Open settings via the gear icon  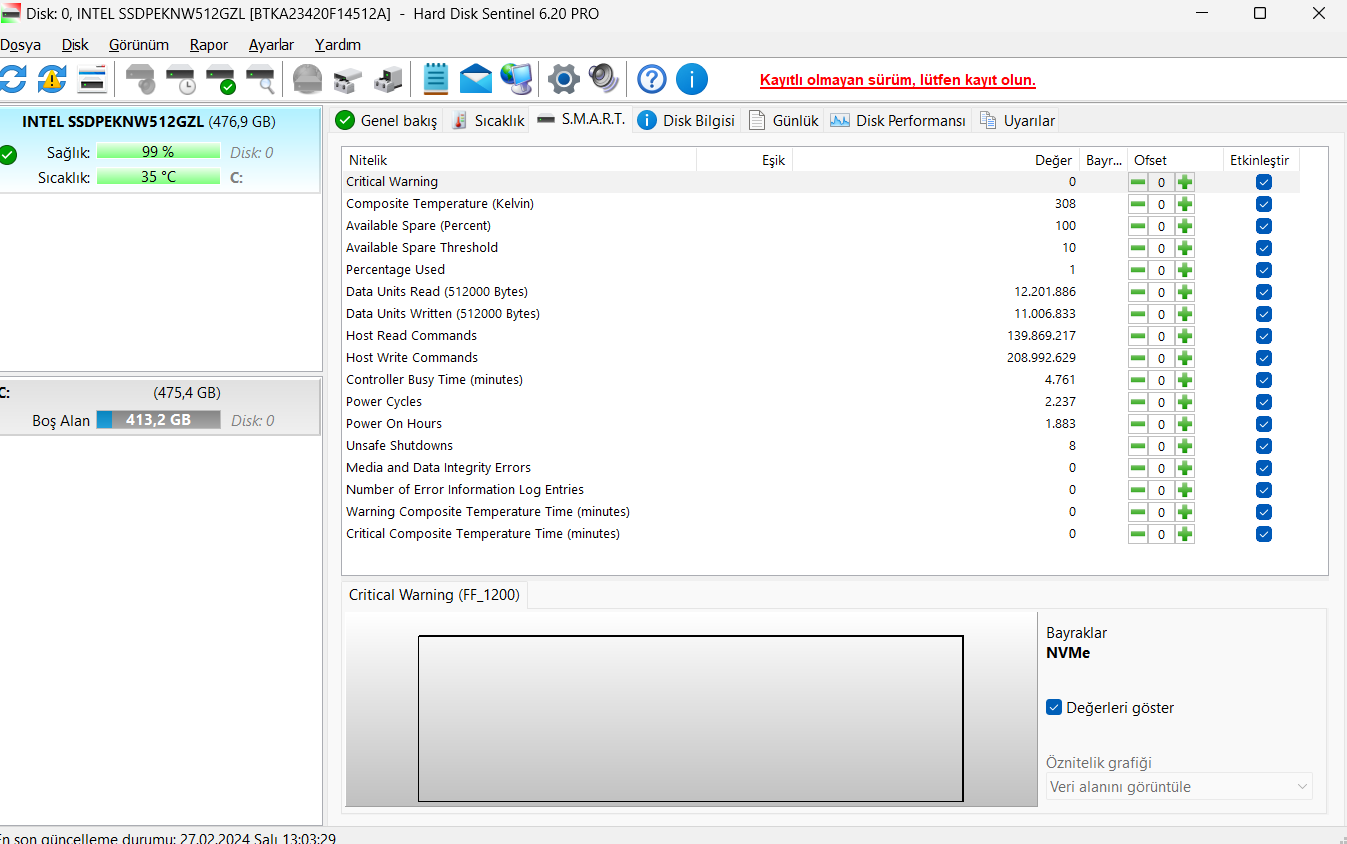pos(564,79)
